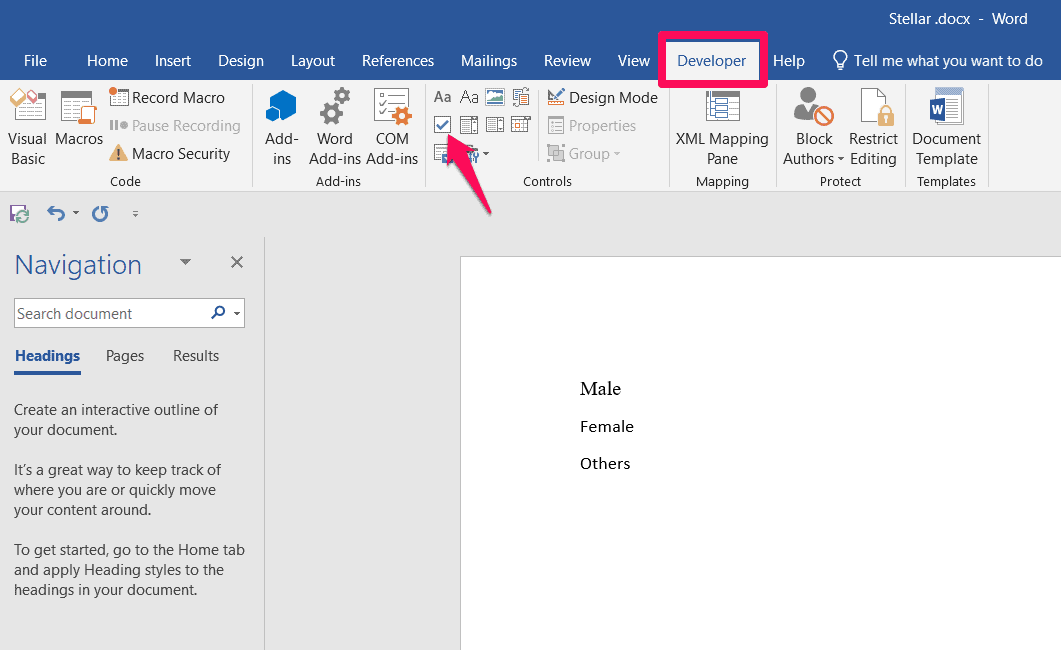Insert a Combo Box Content Control
Image resolution: width=1061 pixels, height=650 pixels.
(x=469, y=124)
